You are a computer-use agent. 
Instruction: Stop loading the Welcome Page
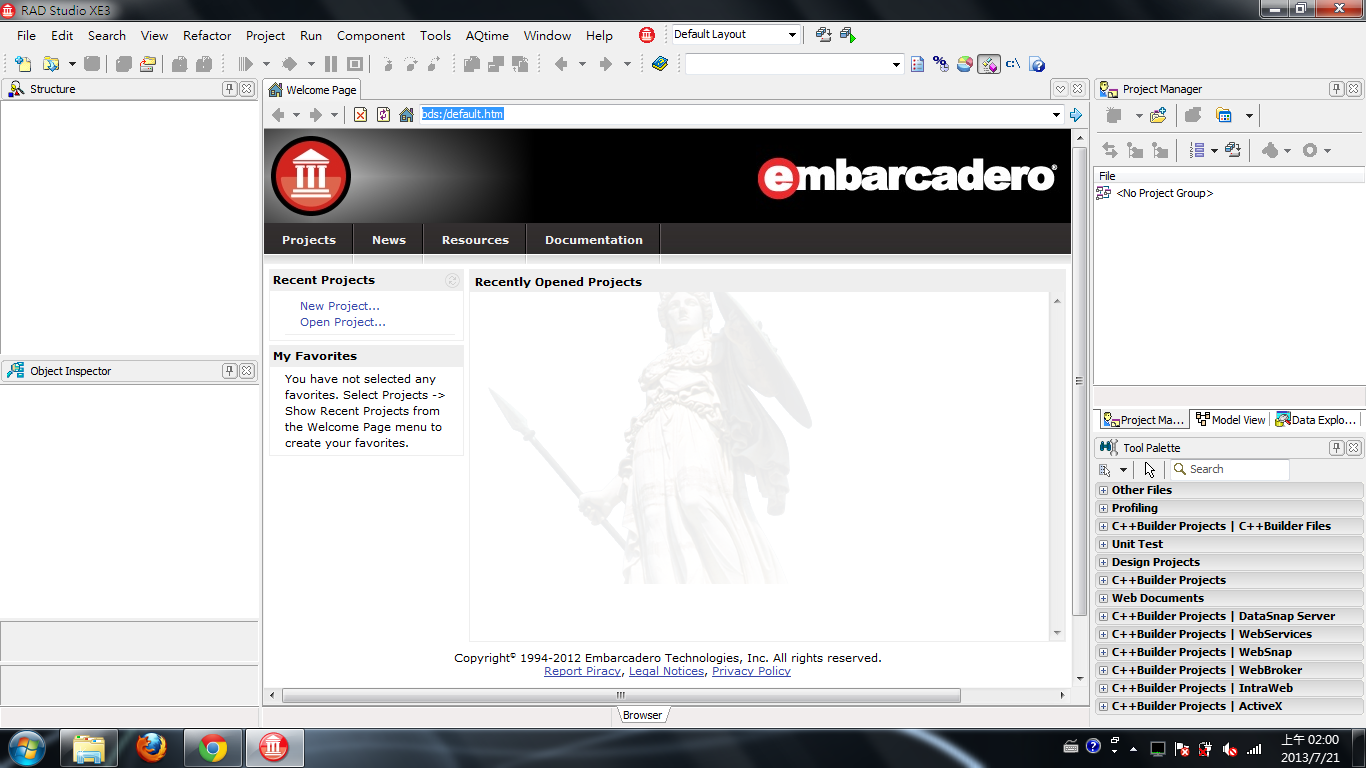(x=361, y=115)
